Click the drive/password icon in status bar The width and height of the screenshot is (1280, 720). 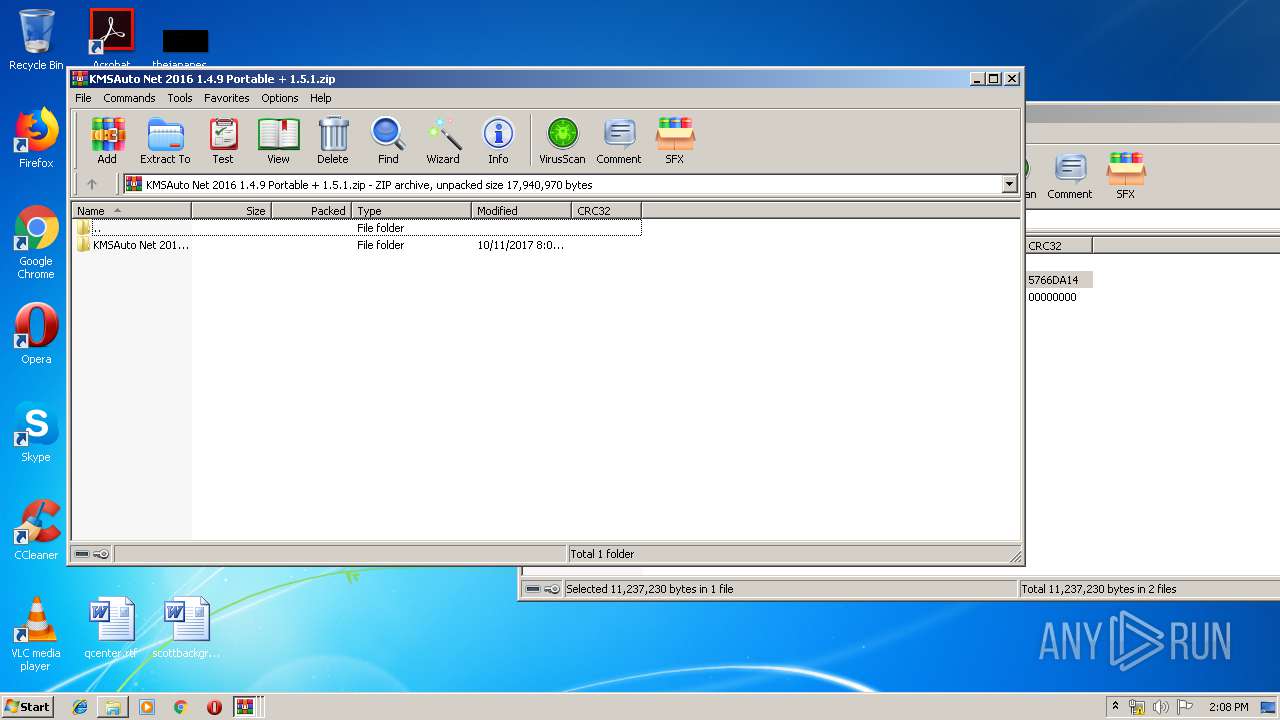click(x=92, y=554)
